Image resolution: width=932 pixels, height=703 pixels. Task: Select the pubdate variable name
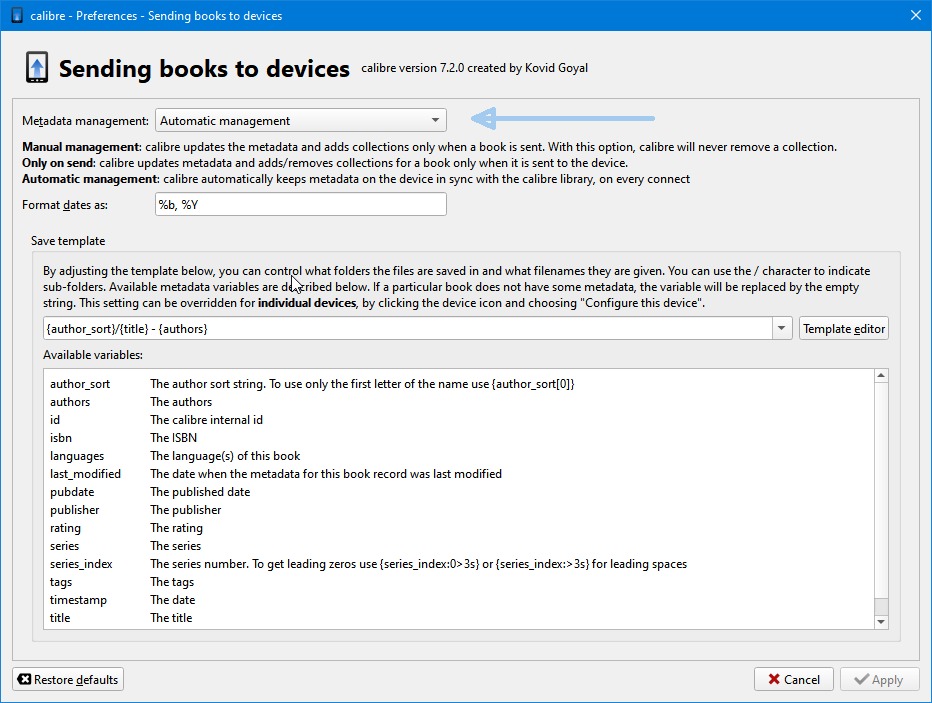[x=72, y=492]
